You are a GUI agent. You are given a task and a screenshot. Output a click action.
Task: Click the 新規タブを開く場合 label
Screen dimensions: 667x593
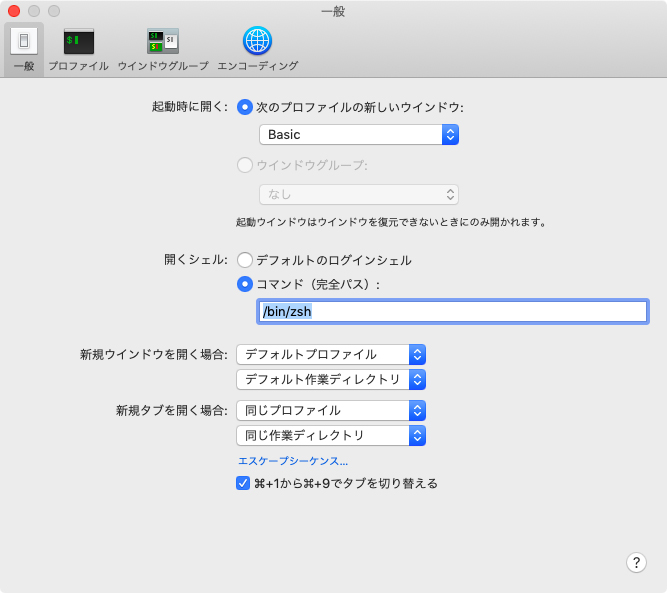point(172,411)
